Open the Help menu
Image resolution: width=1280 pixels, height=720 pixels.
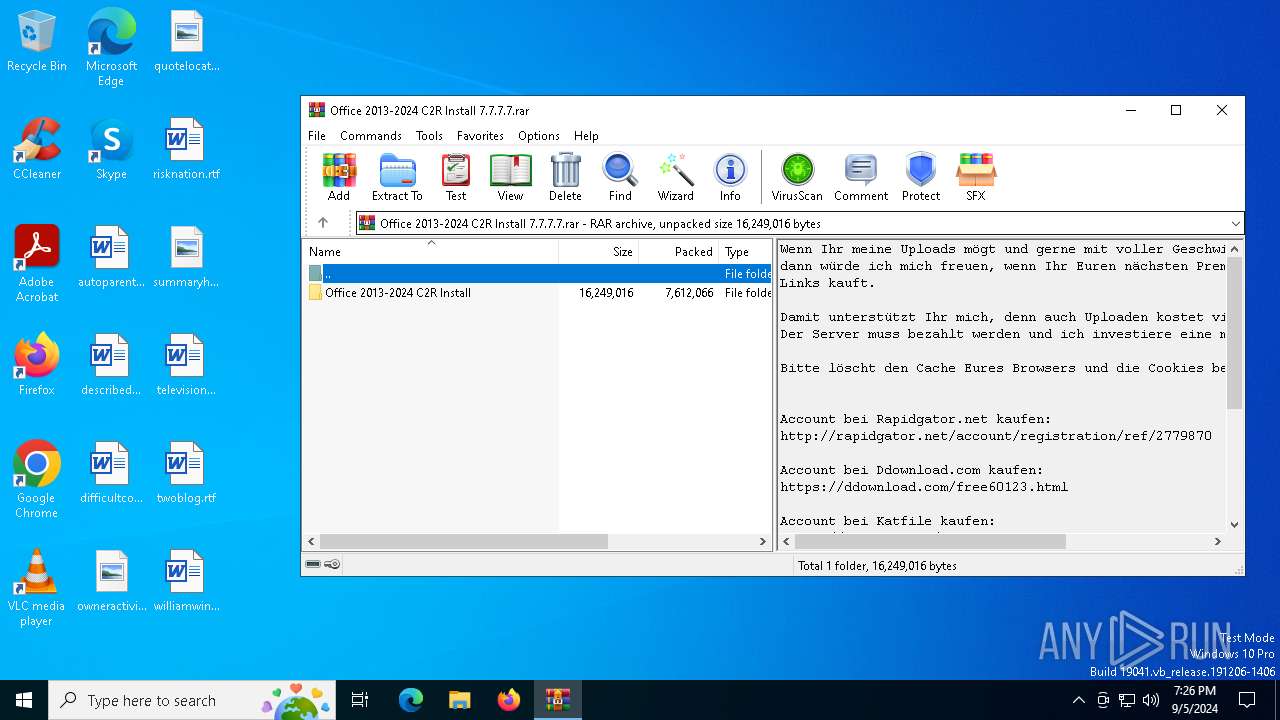[586, 136]
